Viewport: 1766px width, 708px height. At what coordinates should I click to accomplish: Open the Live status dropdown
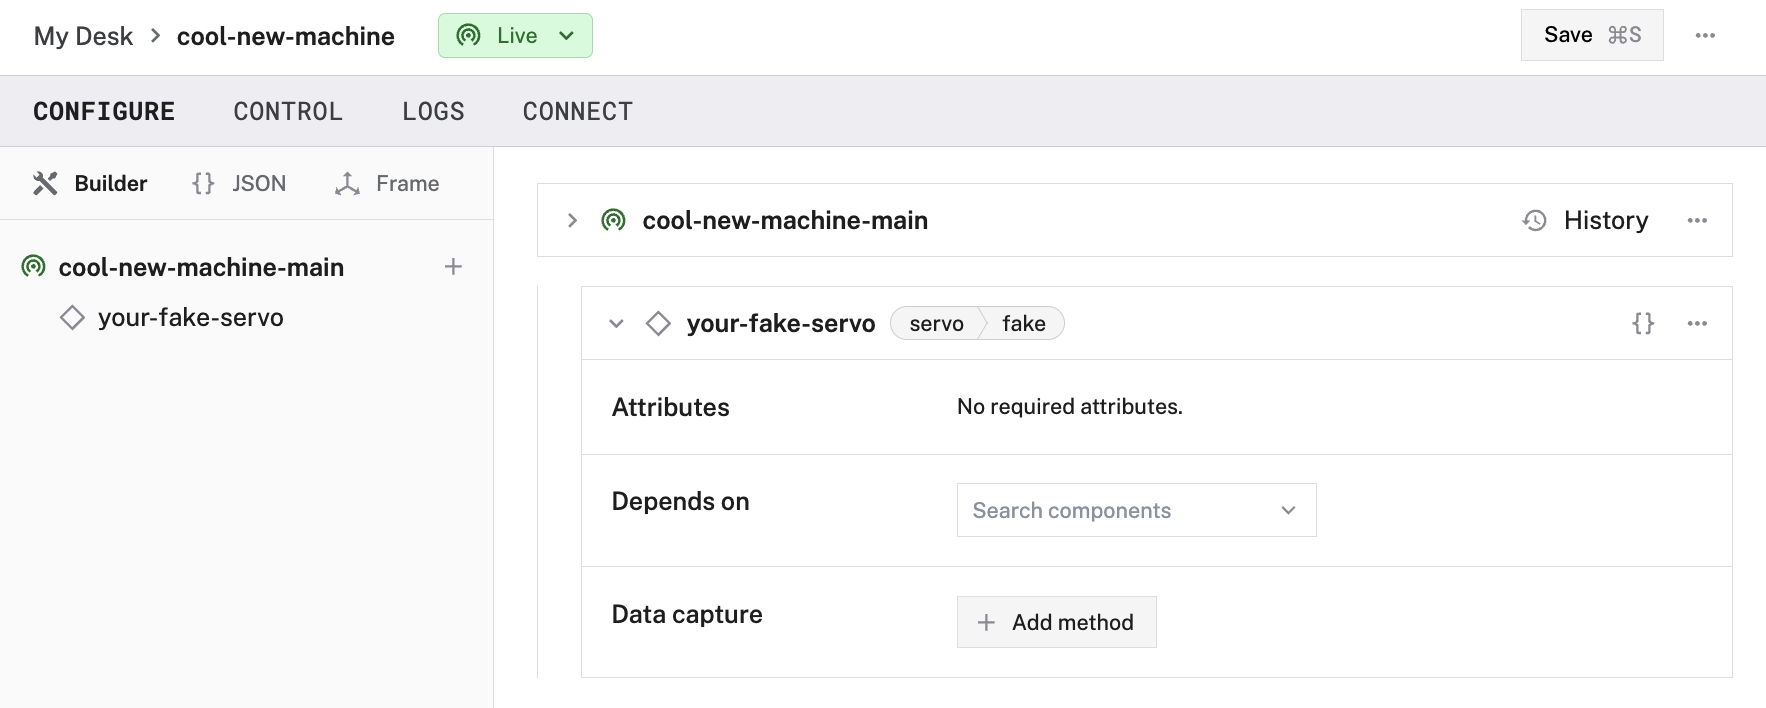click(515, 36)
